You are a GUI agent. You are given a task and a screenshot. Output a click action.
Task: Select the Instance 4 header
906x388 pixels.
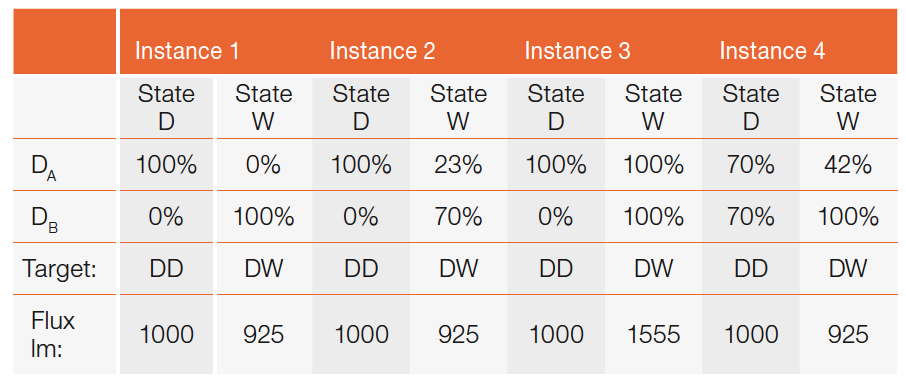pyautogui.click(x=772, y=51)
